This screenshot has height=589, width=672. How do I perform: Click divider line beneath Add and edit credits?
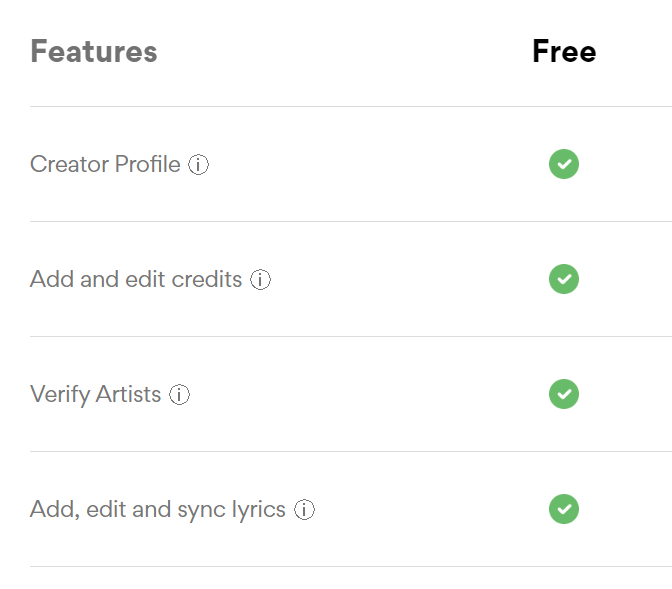pyautogui.click(x=351, y=337)
